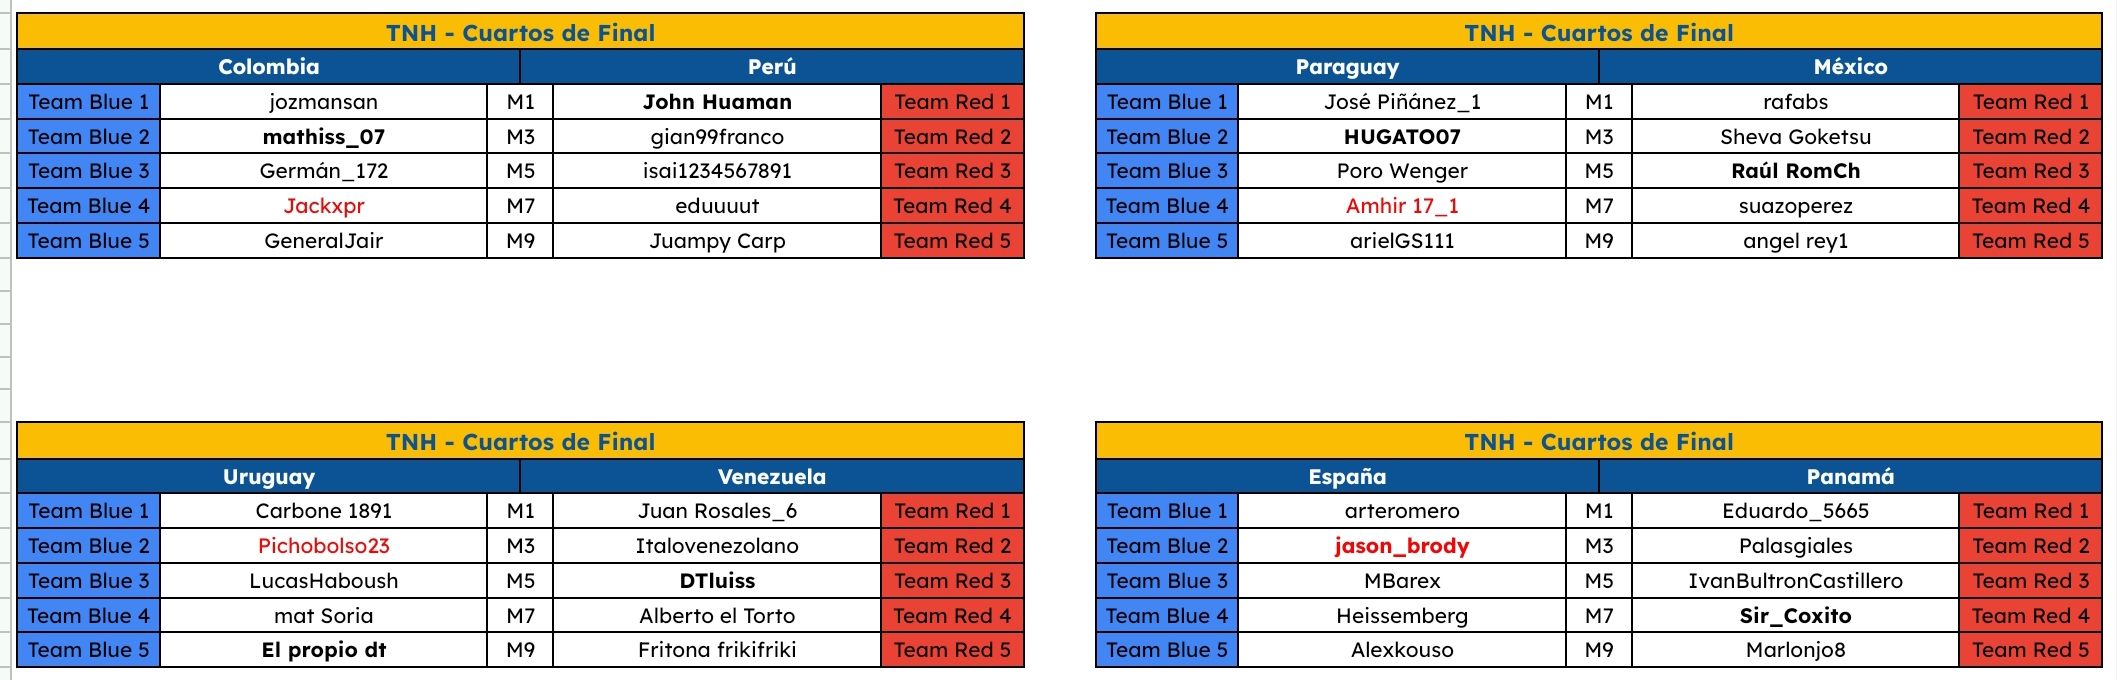The image size is (2117, 680).
Task: Select the red Pichobolso23 cell
Action: pyautogui.click(x=323, y=546)
